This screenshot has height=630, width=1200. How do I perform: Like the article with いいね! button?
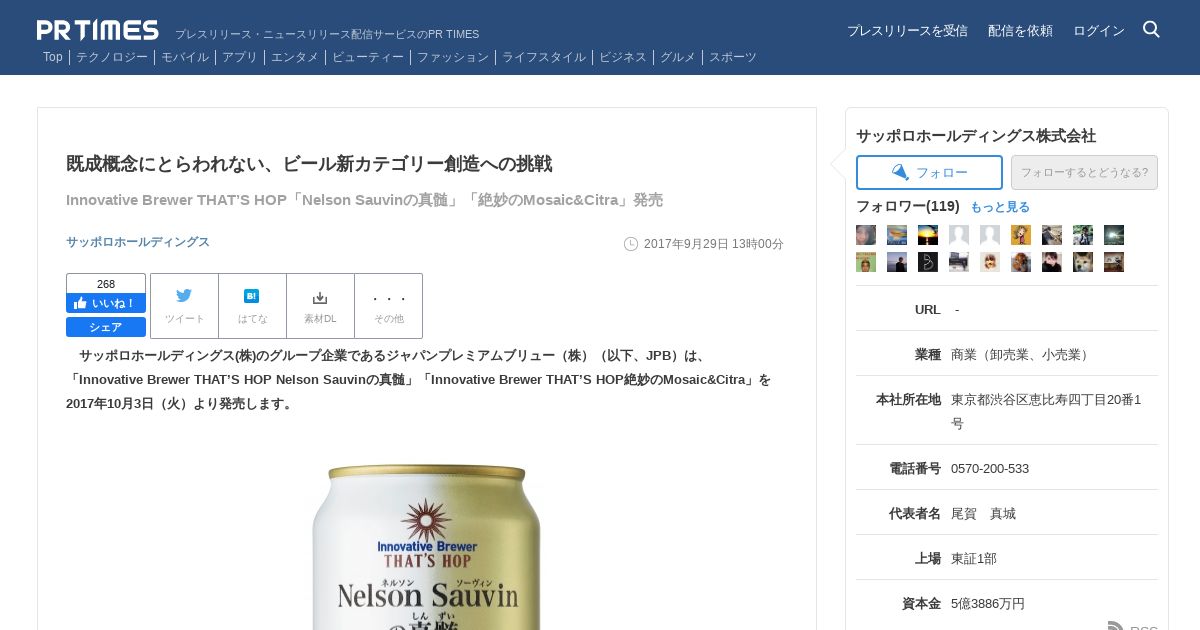pyautogui.click(x=106, y=303)
